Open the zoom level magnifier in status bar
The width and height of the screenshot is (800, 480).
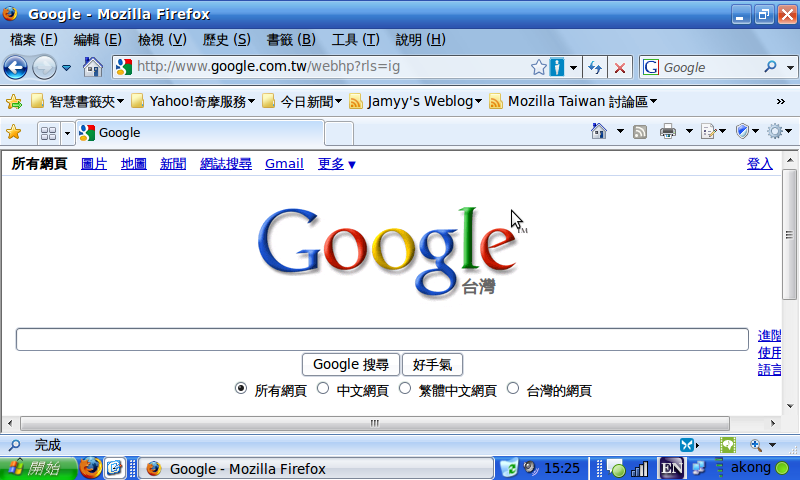pyautogui.click(x=756, y=445)
